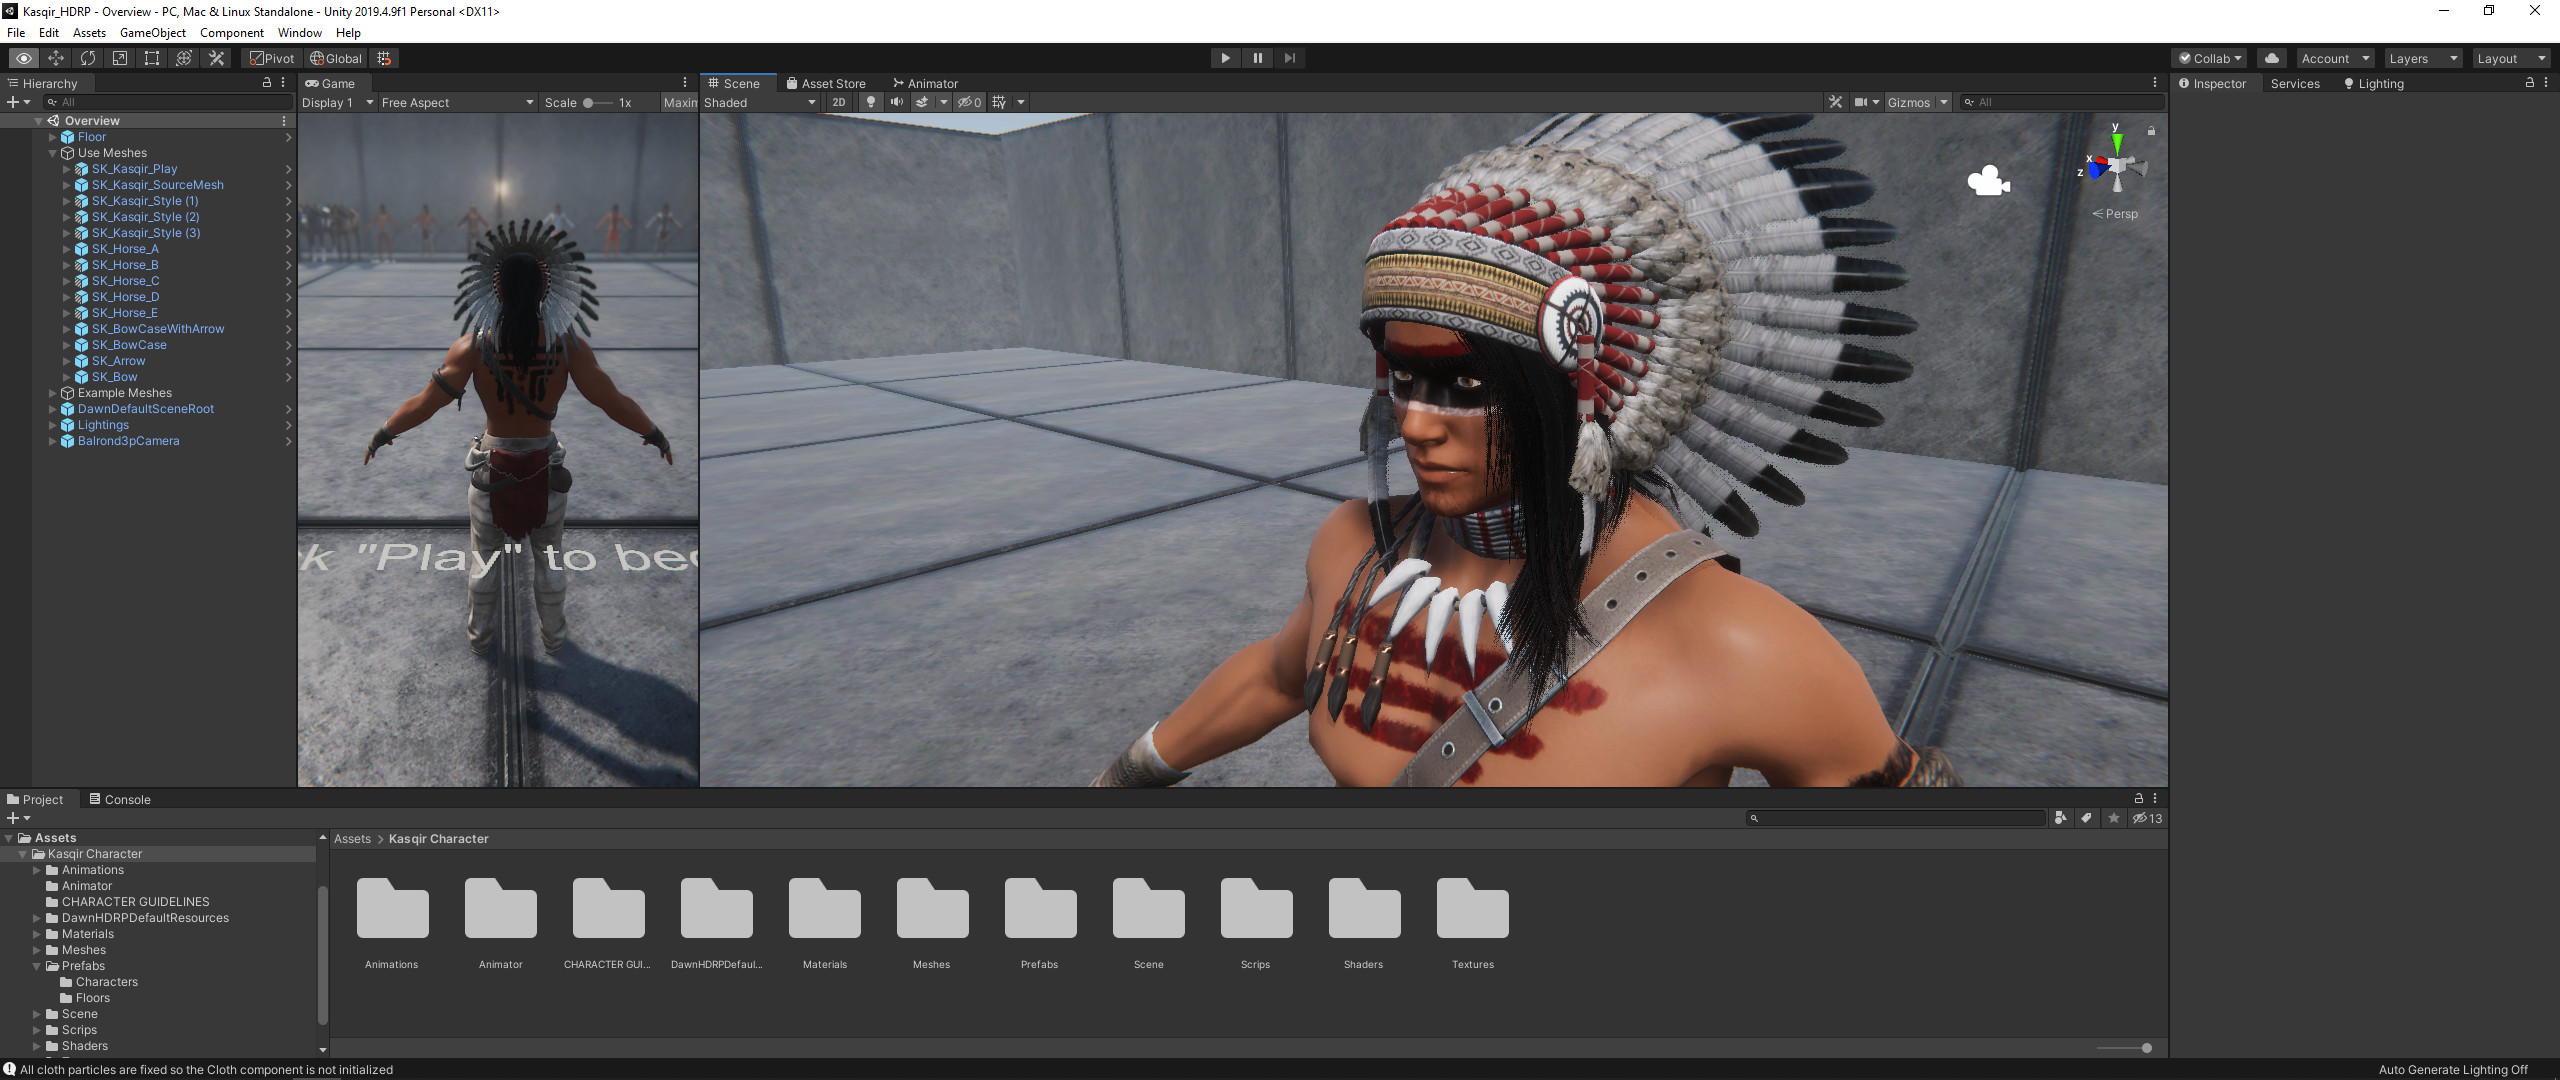2560x1080 pixels.
Task: Open the GameObject menu
Action: pos(152,33)
